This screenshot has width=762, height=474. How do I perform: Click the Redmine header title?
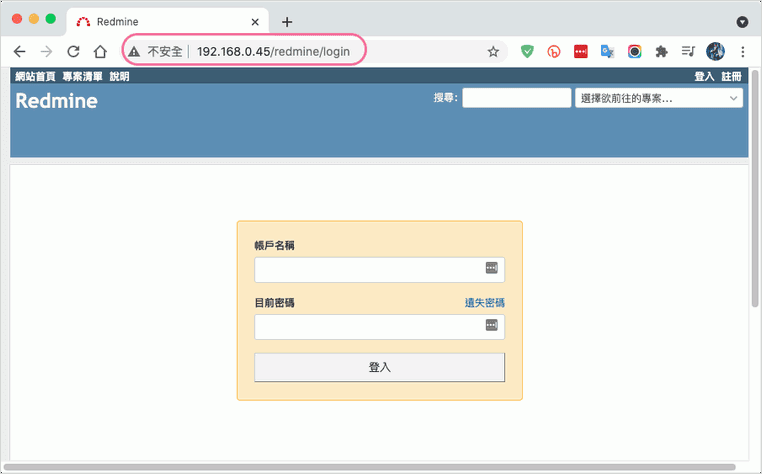click(x=56, y=101)
